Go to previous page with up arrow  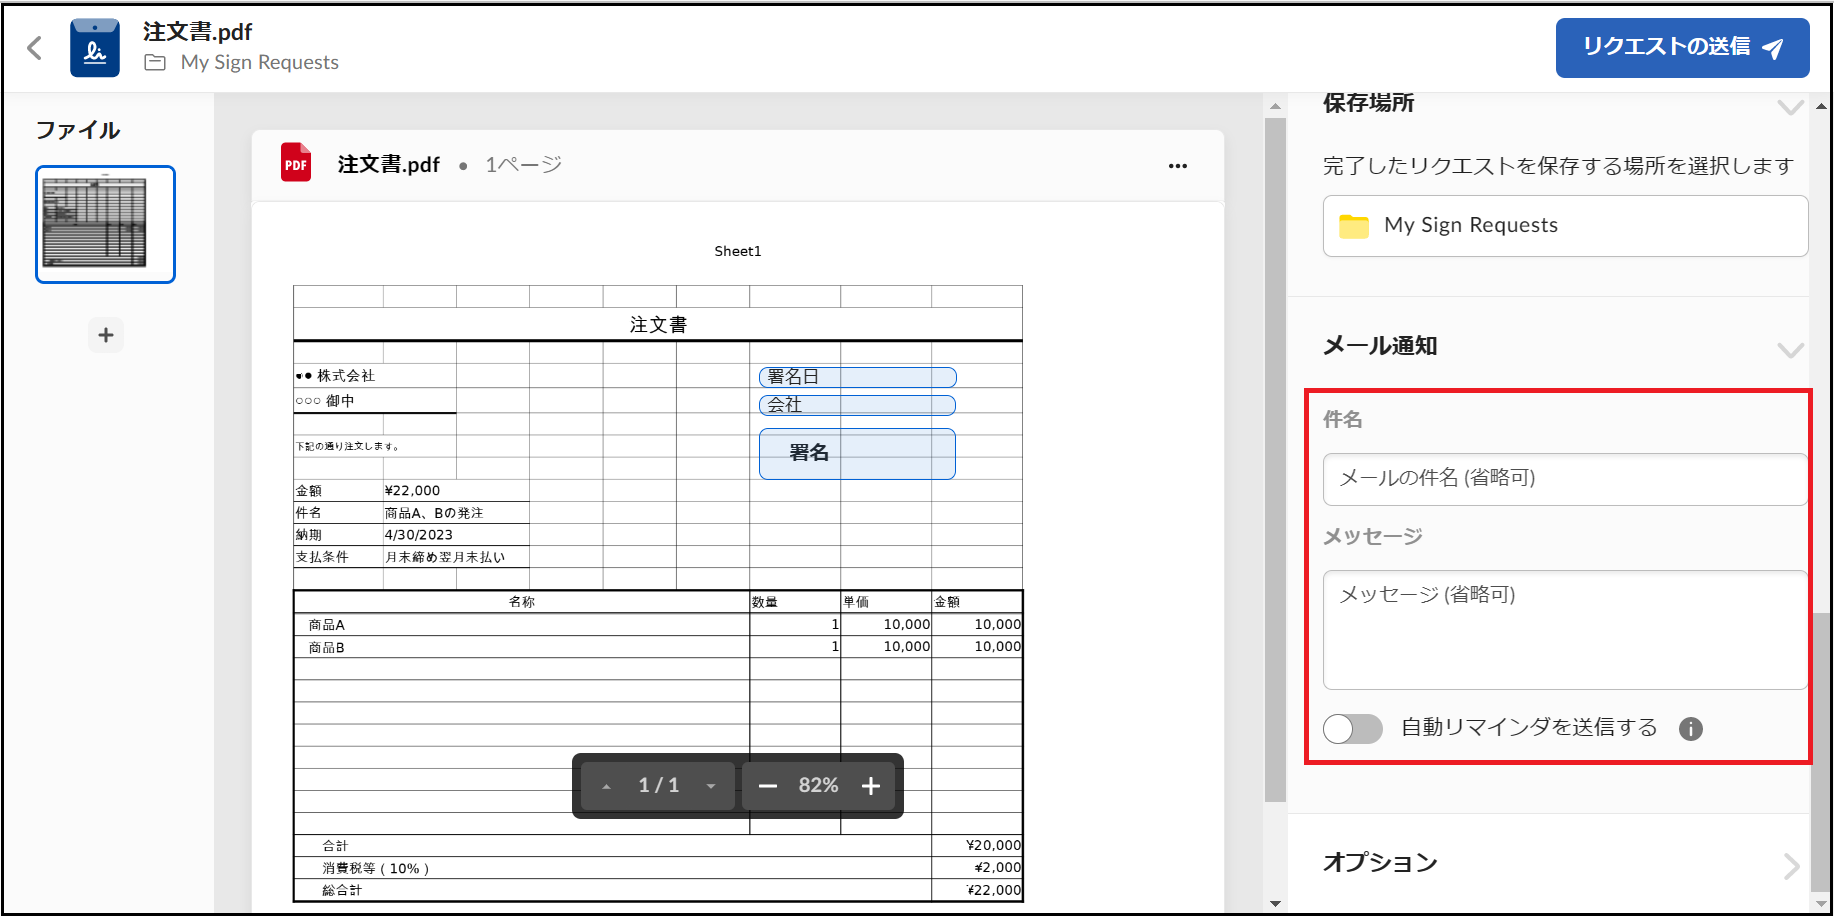pos(606,786)
